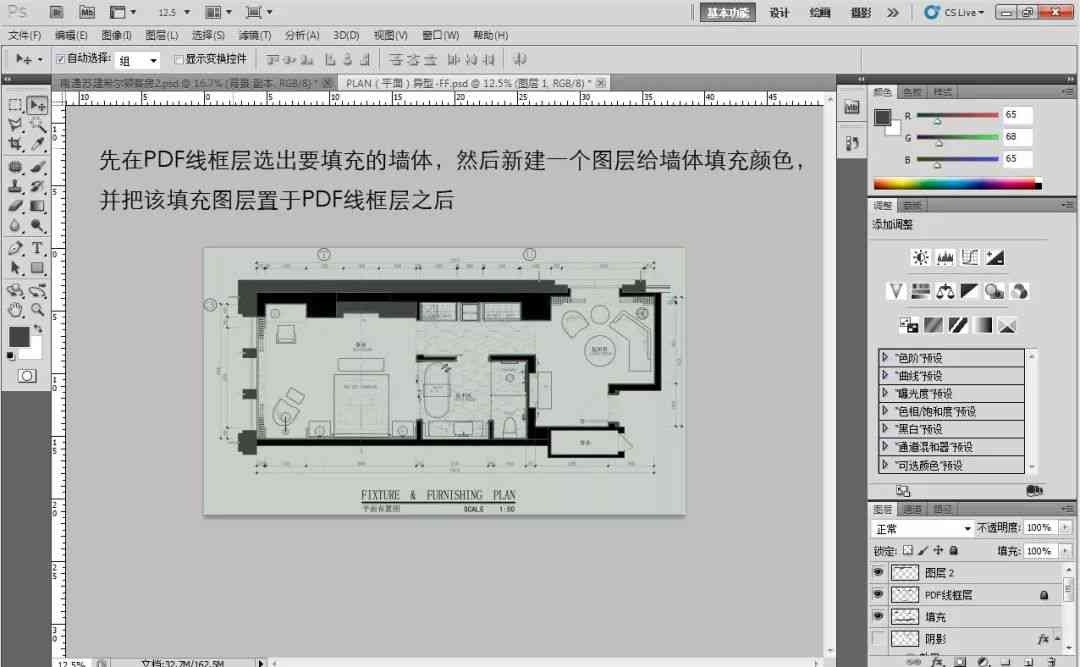Select the Move tool
Image resolution: width=1080 pixels, height=667 pixels.
pos(37,105)
